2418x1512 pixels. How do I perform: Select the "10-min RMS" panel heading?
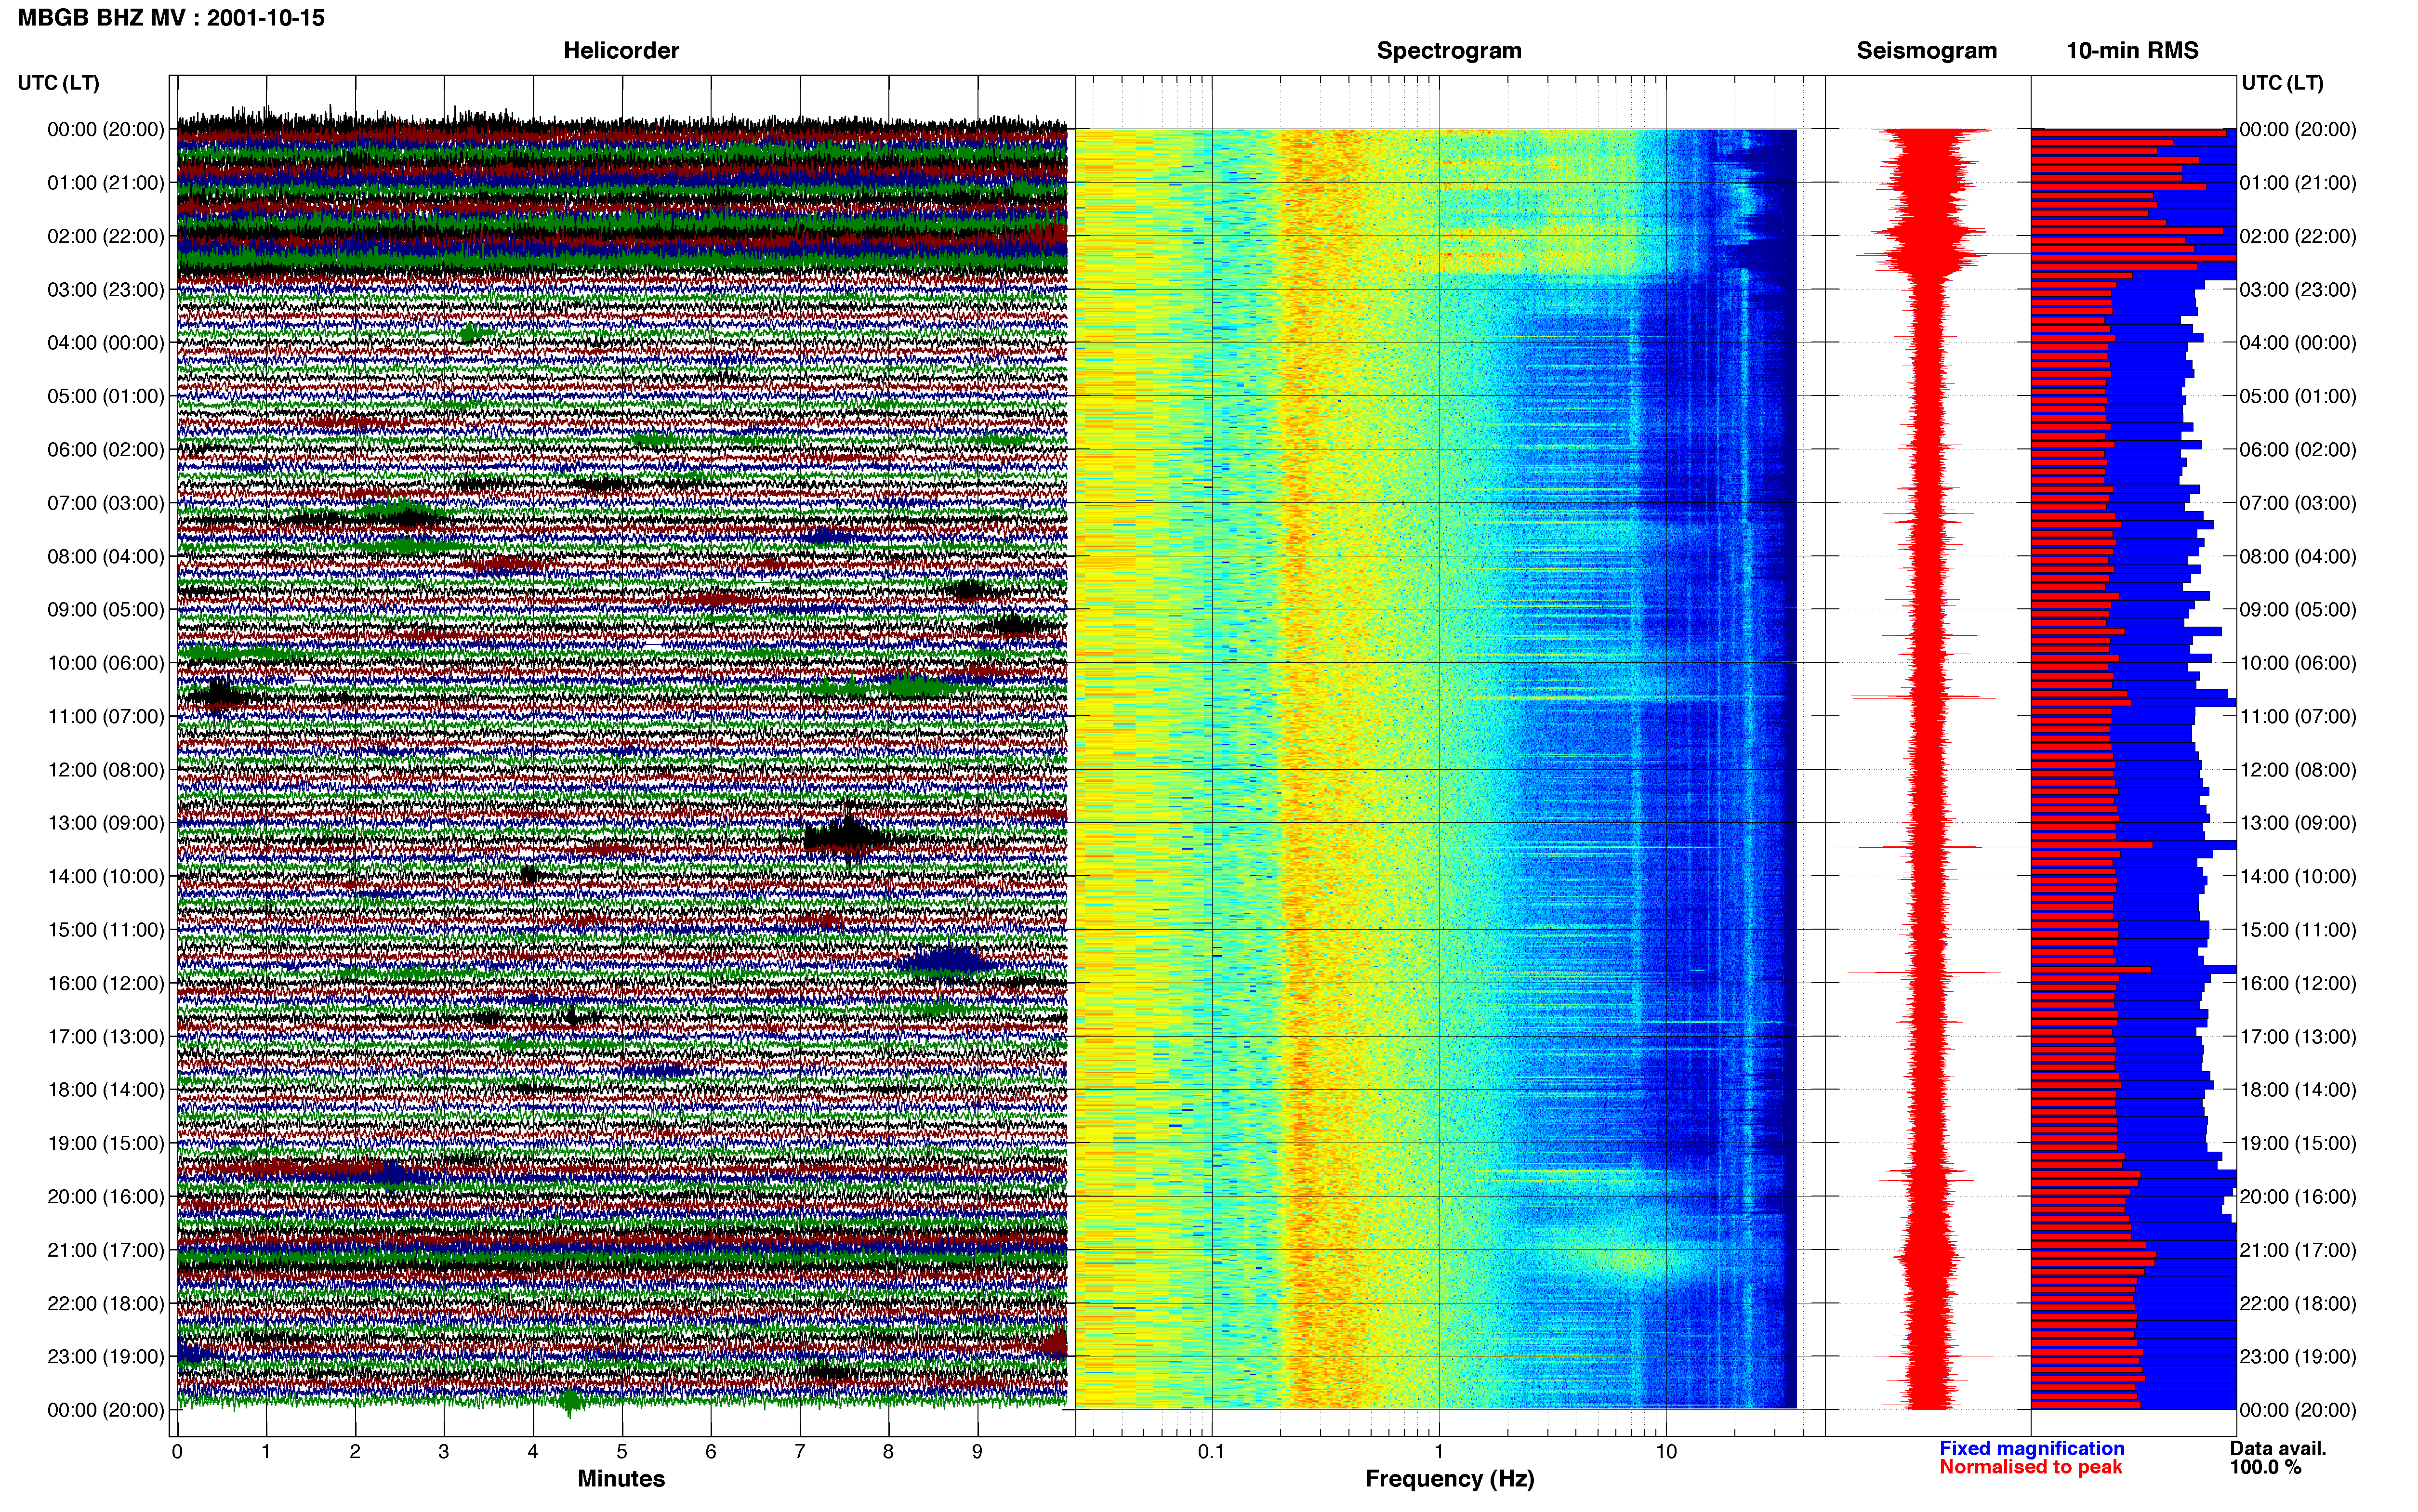tap(2132, 51)
